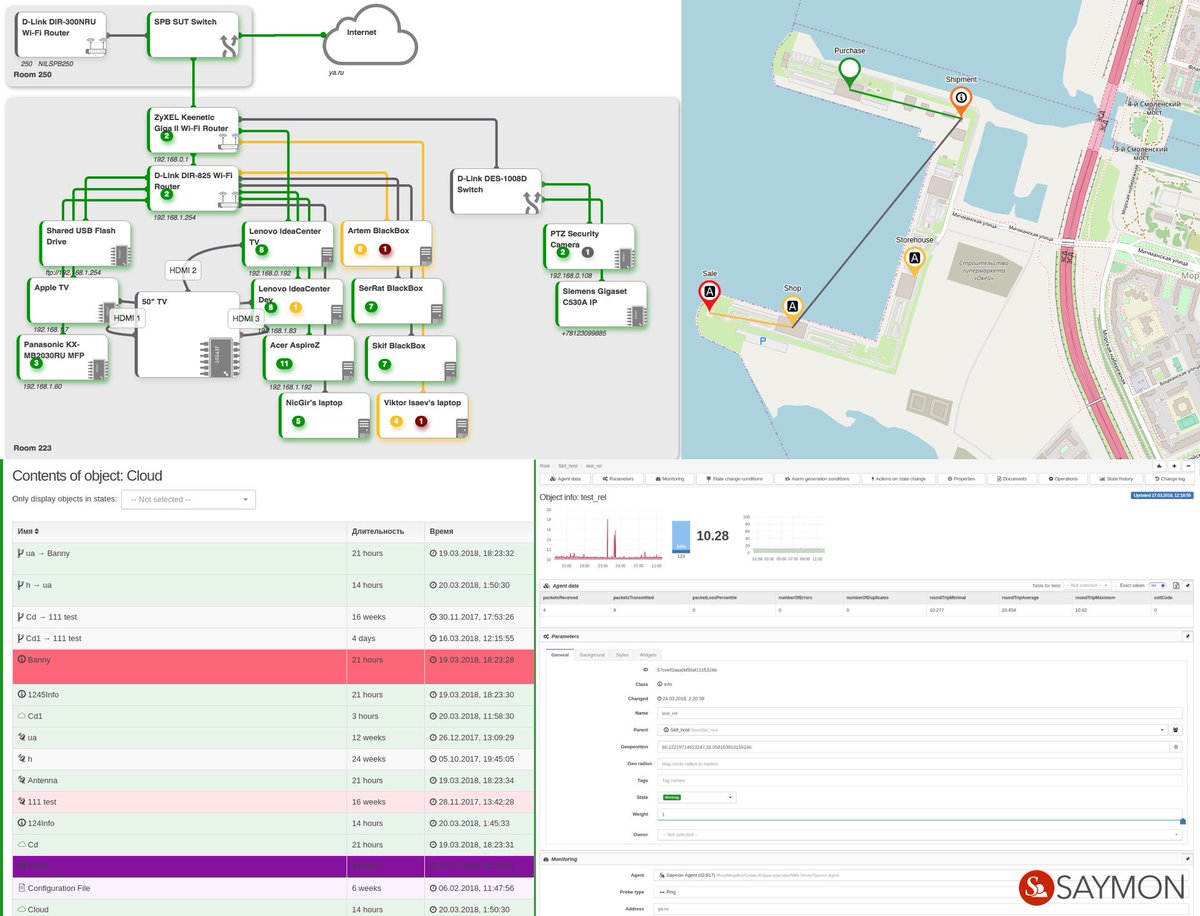Screen dimensions: 1200x916
Task: Open the Acer AspireZ node
Action: tap(309, 359)
